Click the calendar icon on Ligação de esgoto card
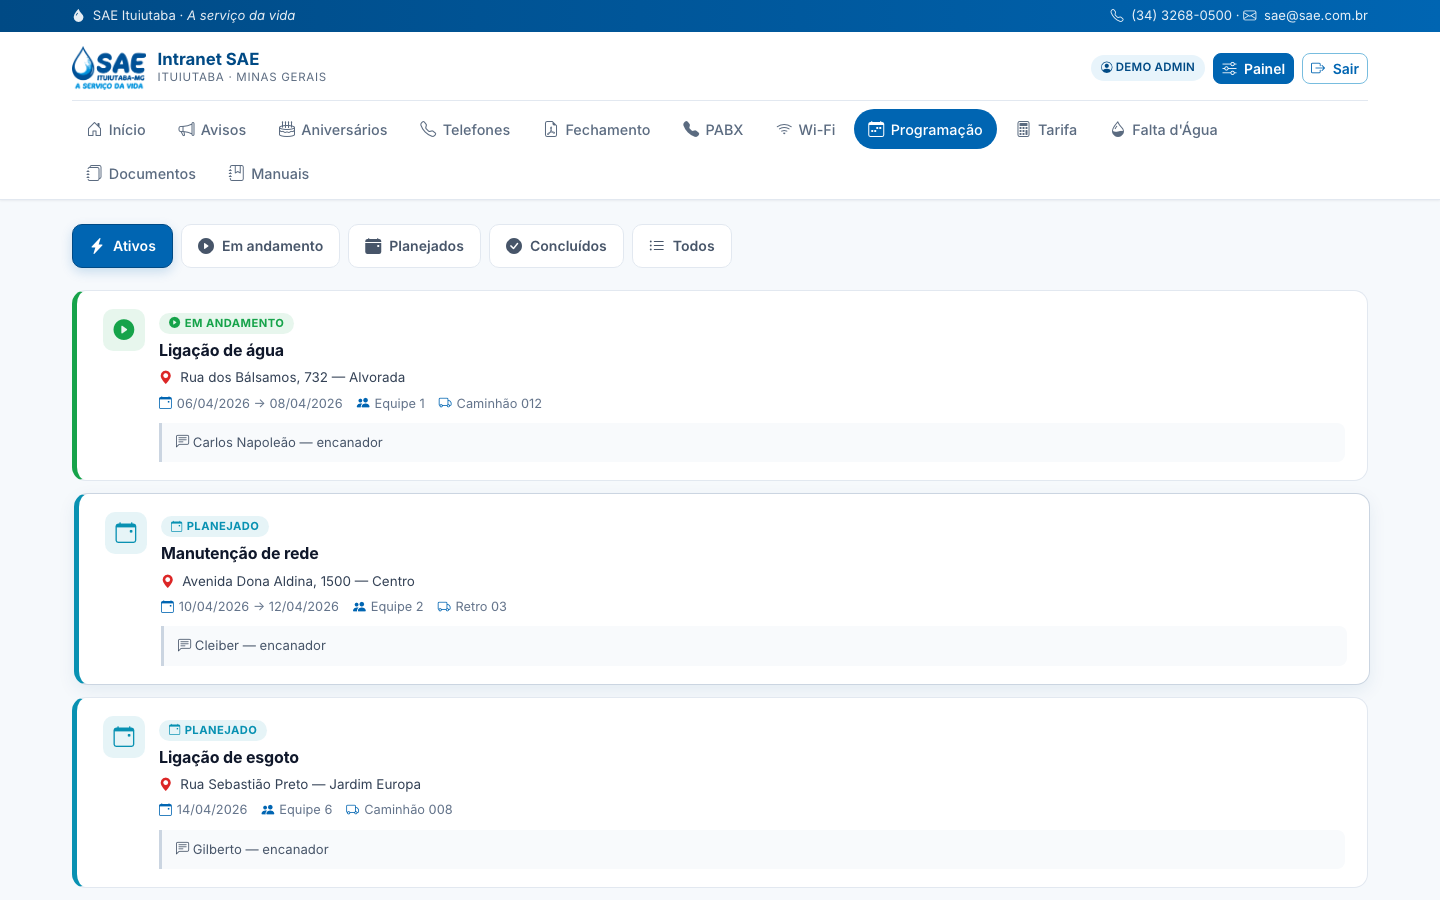The height and width of the screenshot is (900, 1440). click(x=124, y=737)
